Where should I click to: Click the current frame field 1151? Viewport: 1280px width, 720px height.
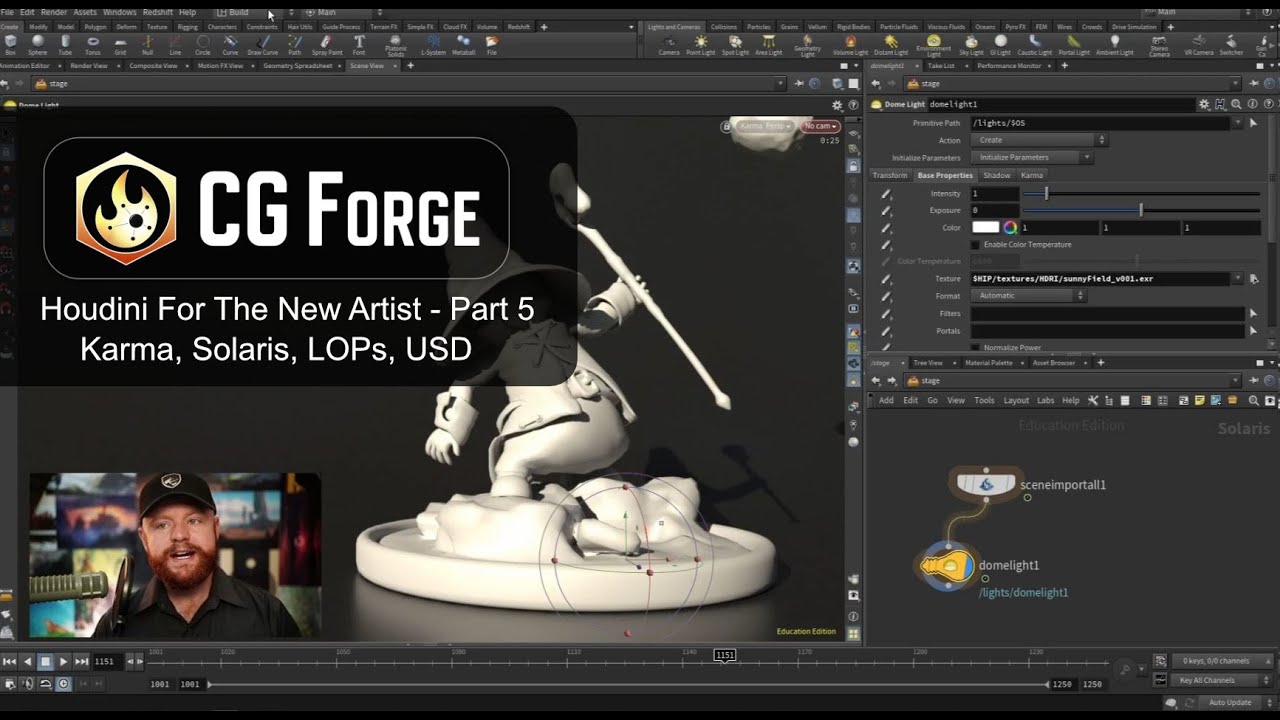coord(106,662)
